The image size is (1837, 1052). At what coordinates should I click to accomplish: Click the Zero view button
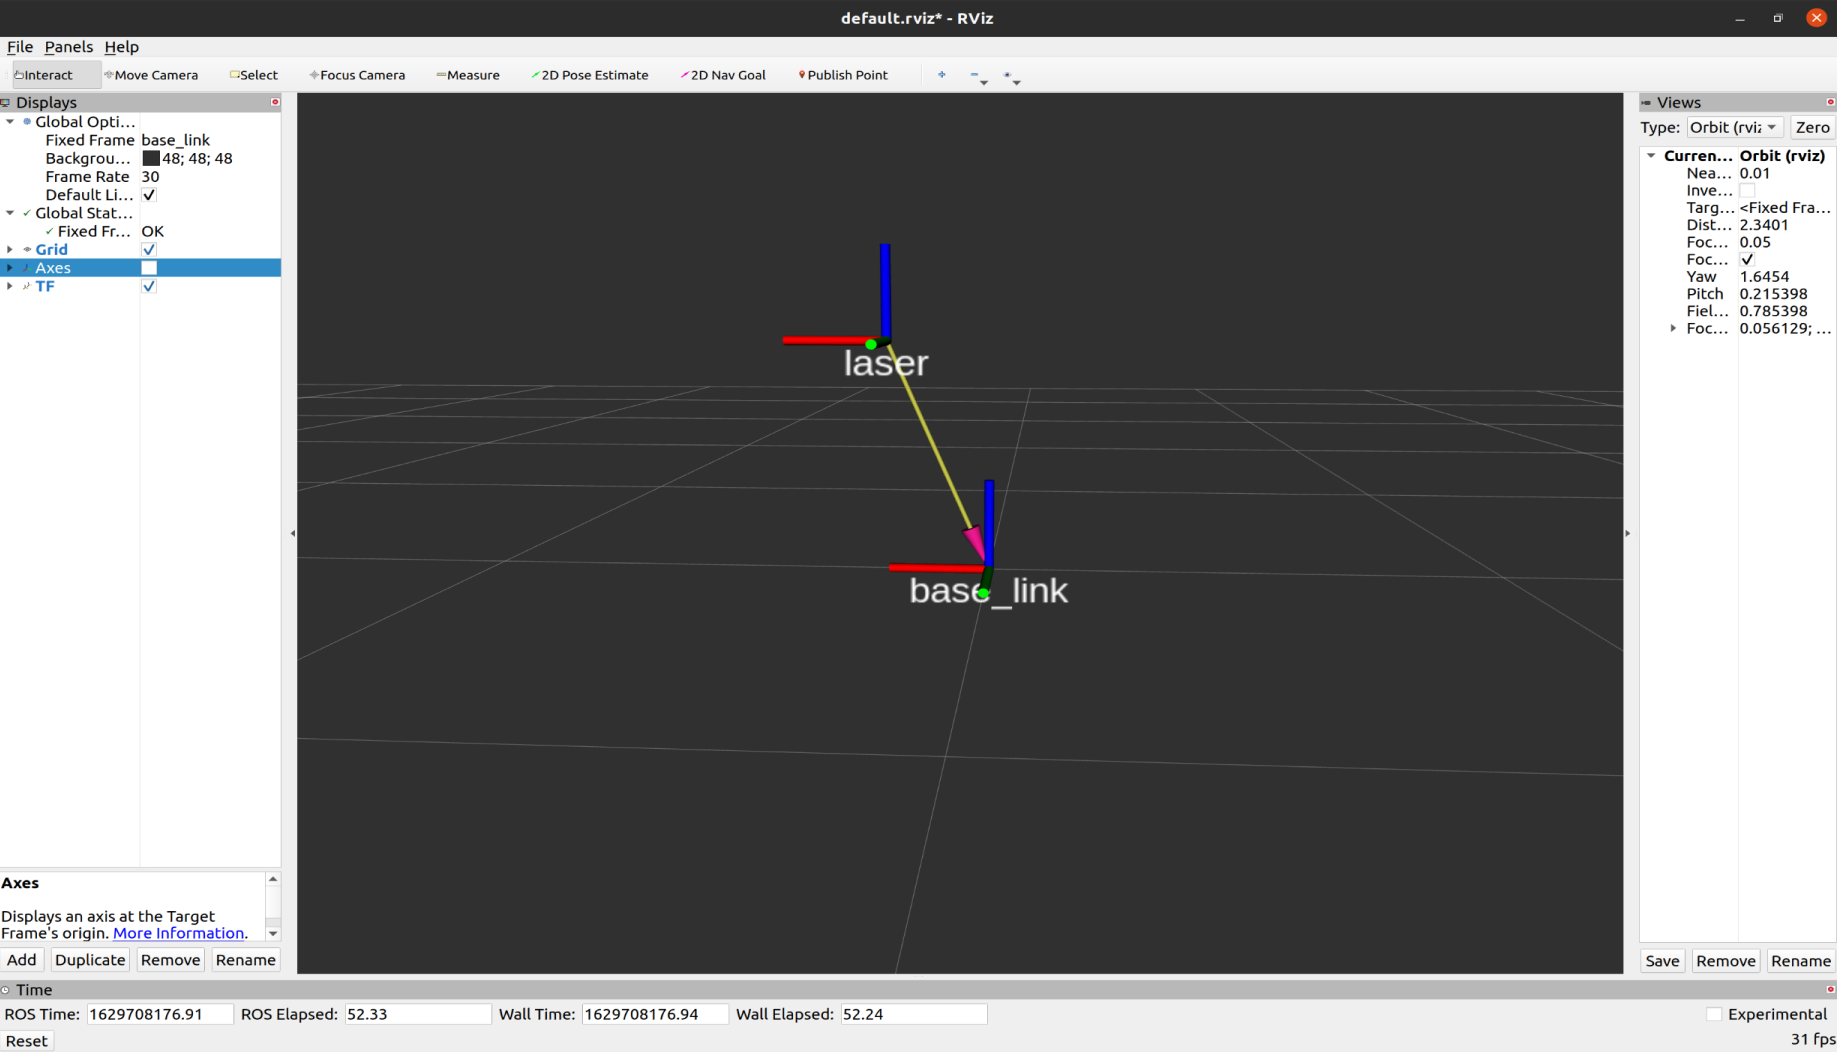click(1812, 127)
